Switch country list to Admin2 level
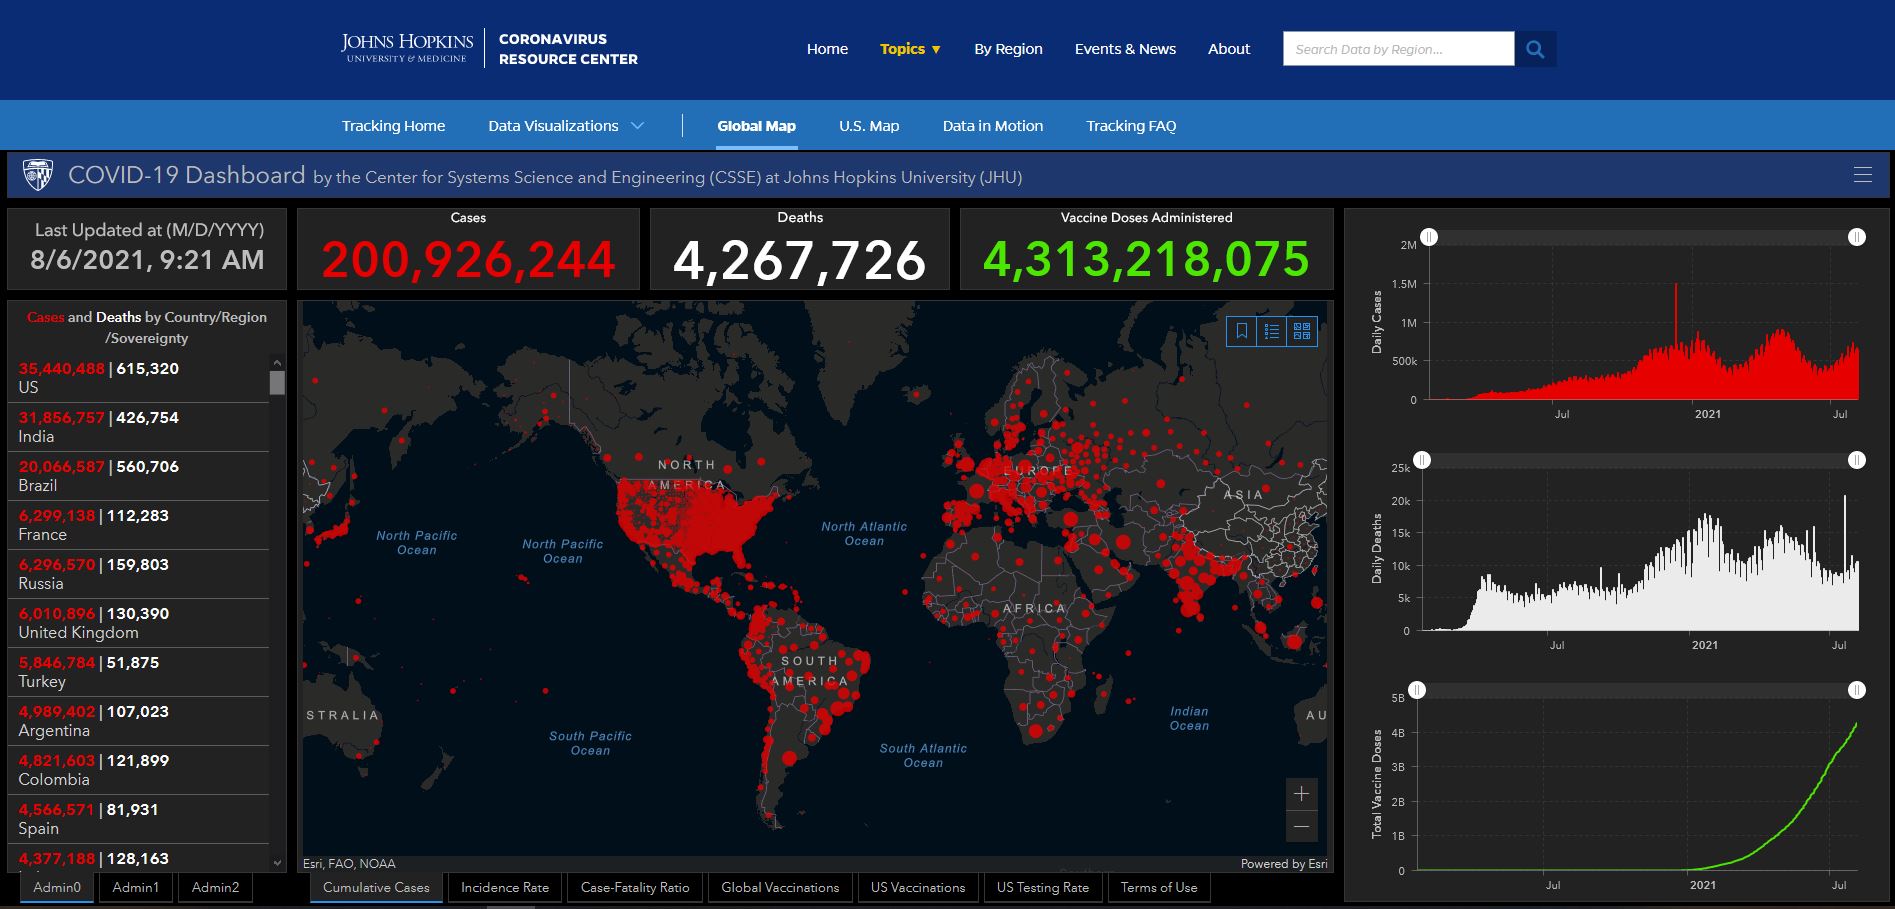Screen dimensions: 1895x909 (x=215, y=887)
